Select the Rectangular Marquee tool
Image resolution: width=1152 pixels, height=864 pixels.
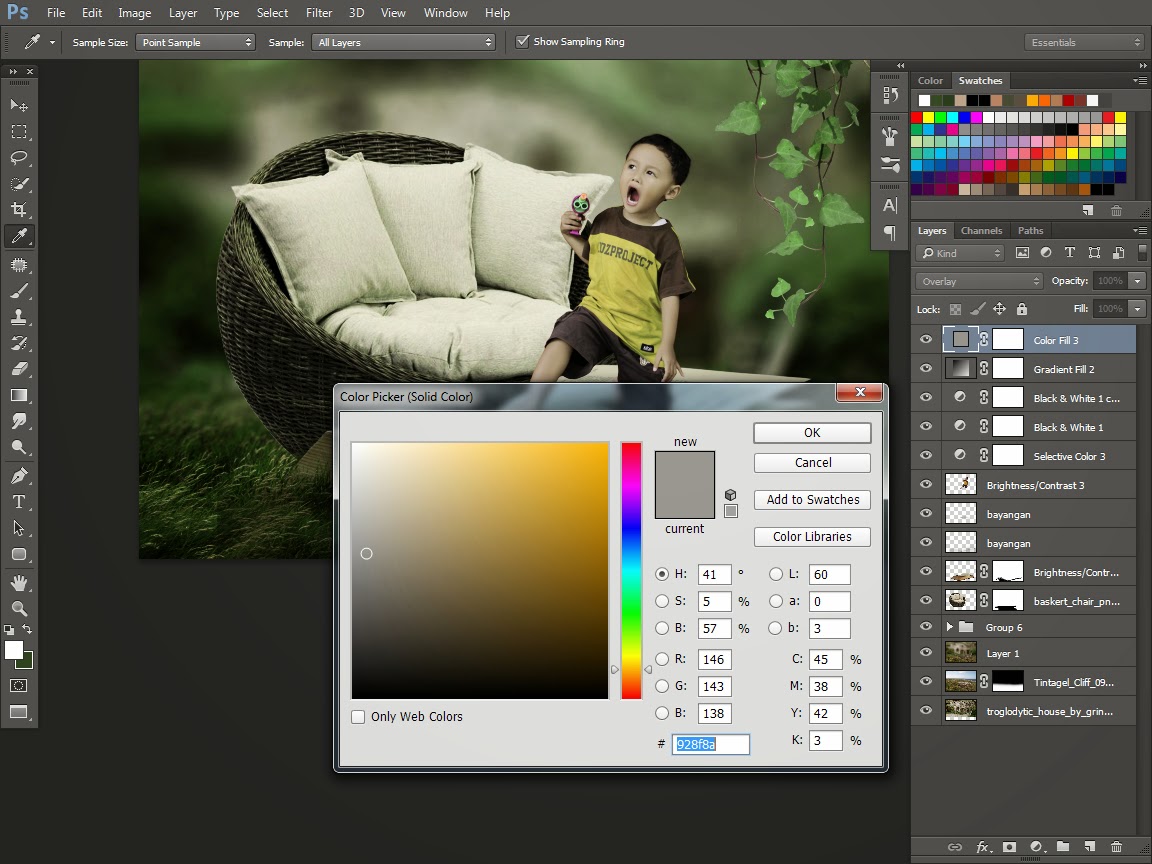[x=19, y=132]
